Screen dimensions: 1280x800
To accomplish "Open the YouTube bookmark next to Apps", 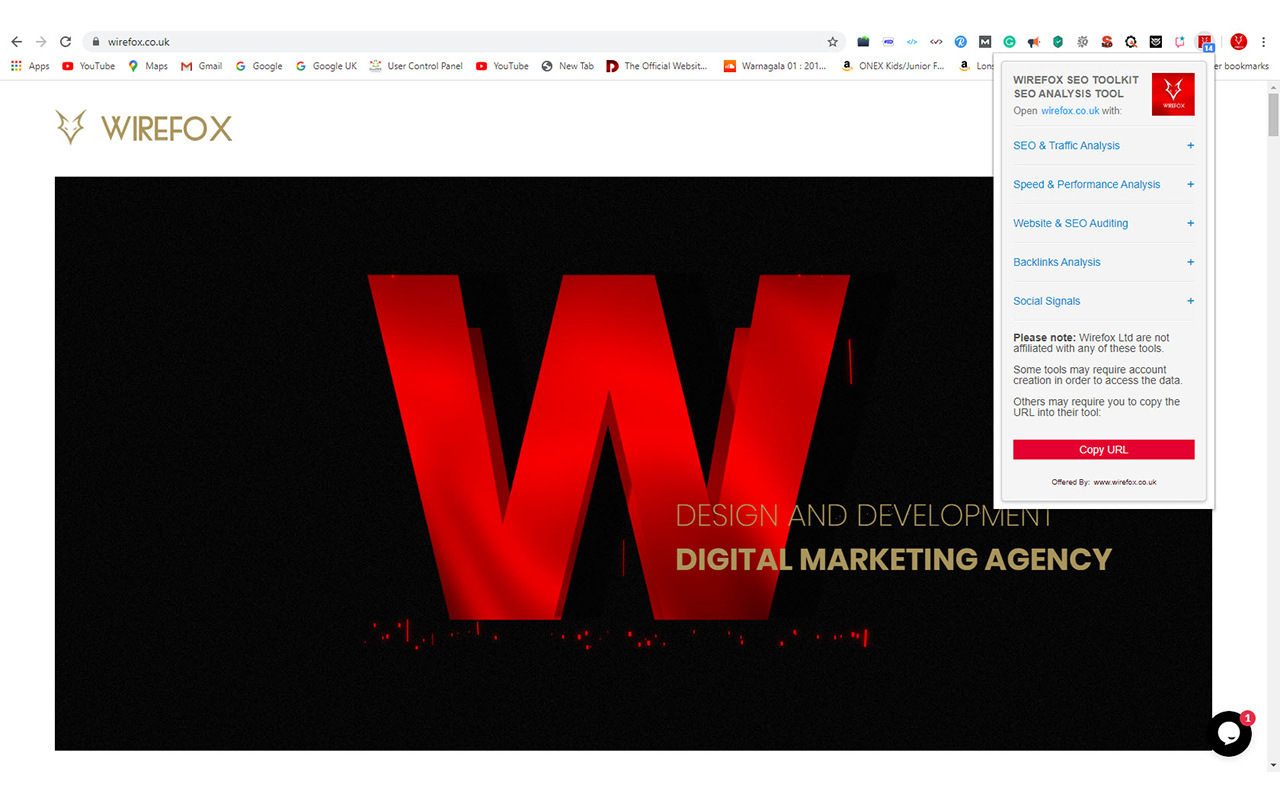I will [88, 66].
